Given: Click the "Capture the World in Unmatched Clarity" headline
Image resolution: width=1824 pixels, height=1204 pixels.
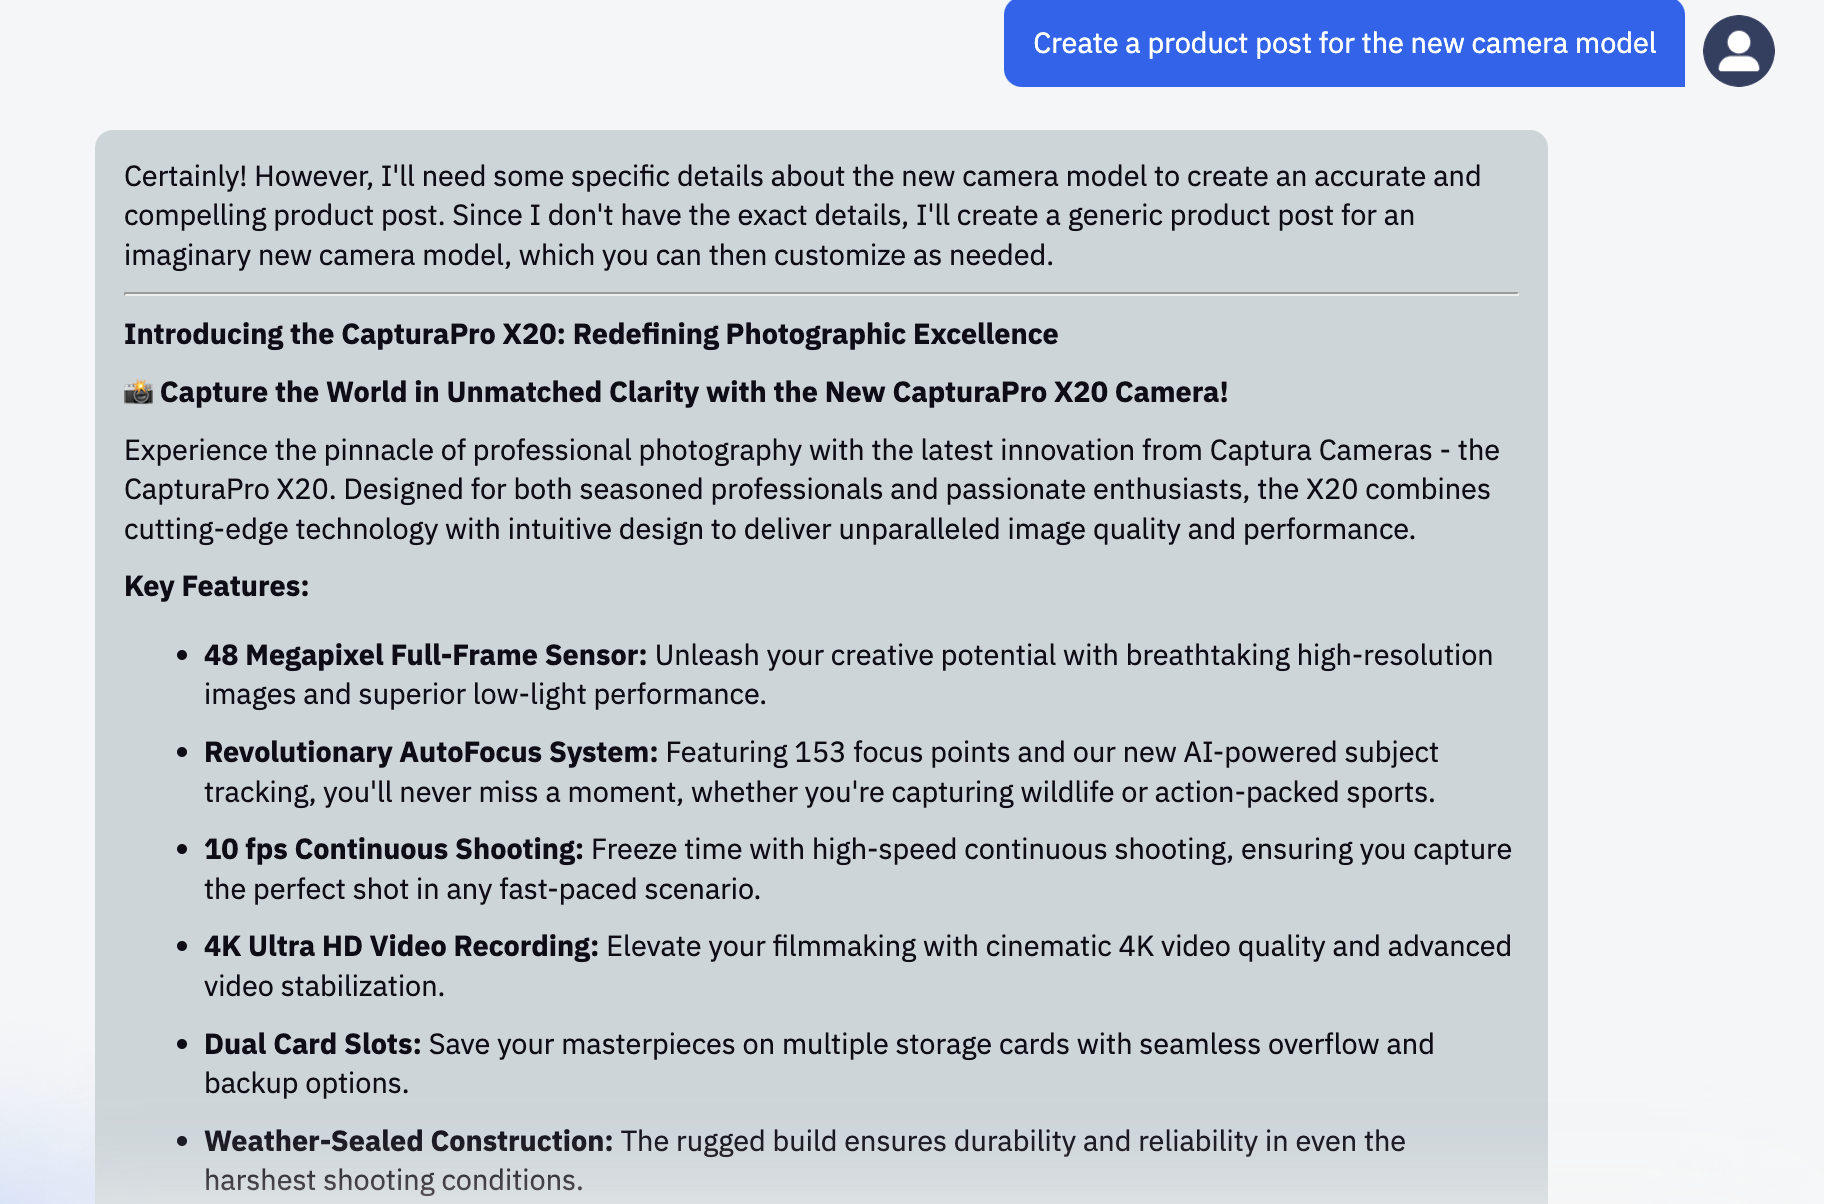Looking at the screenshot, I should pos(693,392).
